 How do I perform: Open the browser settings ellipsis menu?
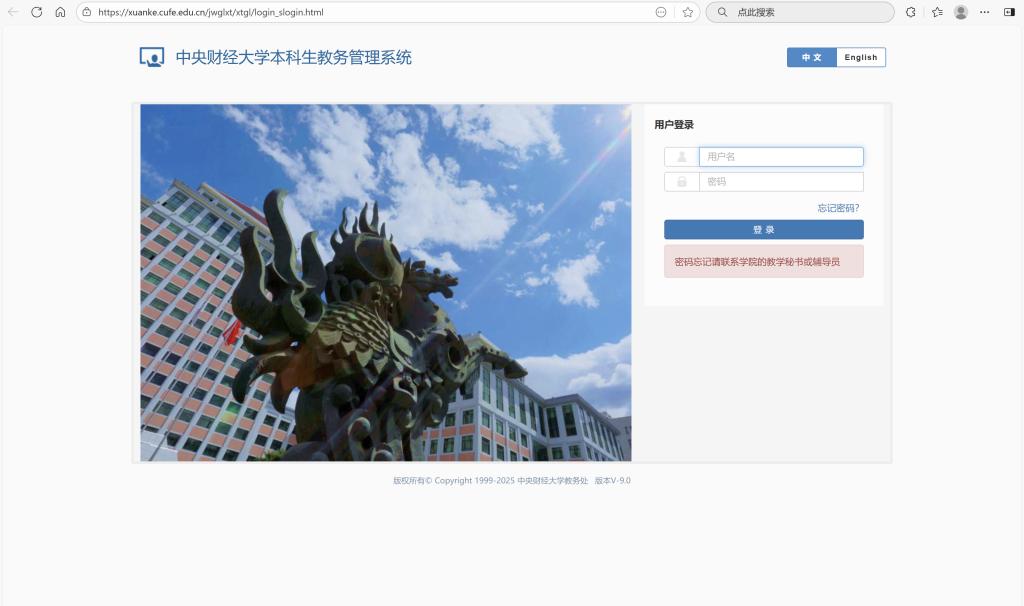[985, 12]
